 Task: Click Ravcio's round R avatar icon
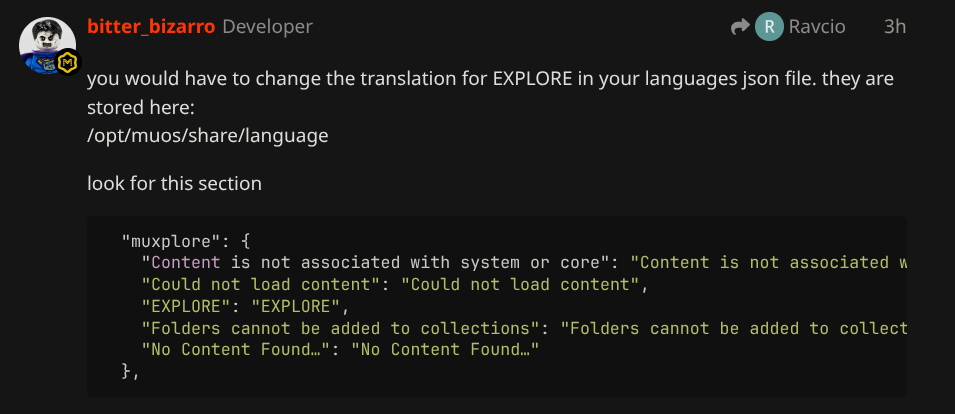(768, 27)
